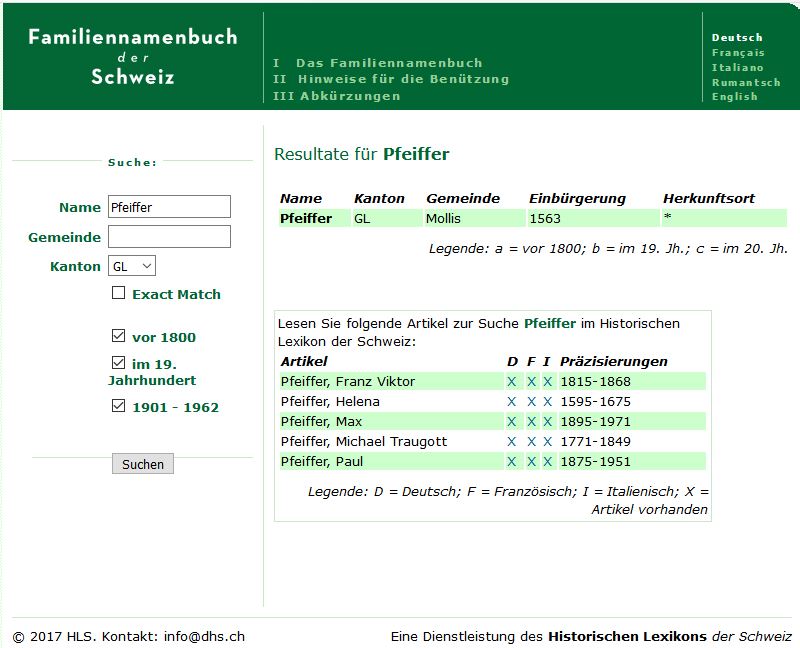The image size is (800, 648).
Task: Focus the Gemeinde input field
Action: pyautogui.click(x=169, y=237)
